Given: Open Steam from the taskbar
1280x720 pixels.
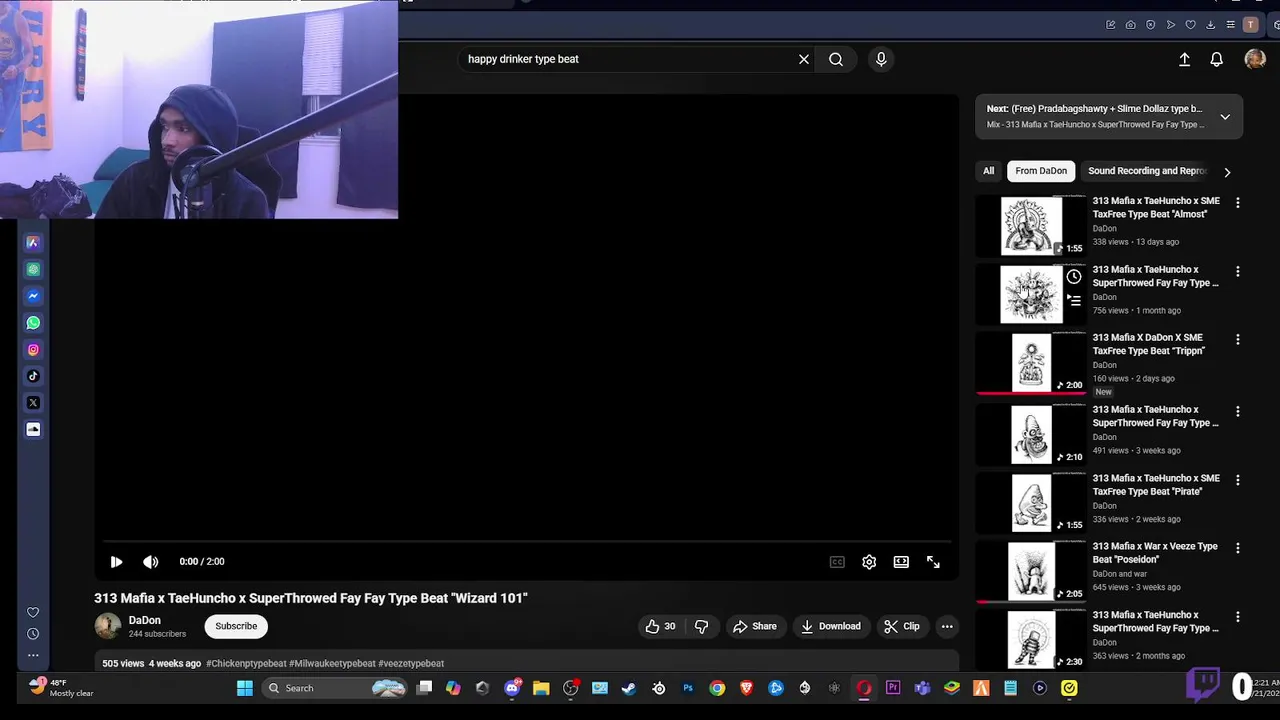Looking at the screenshot, I should [628, 688].
